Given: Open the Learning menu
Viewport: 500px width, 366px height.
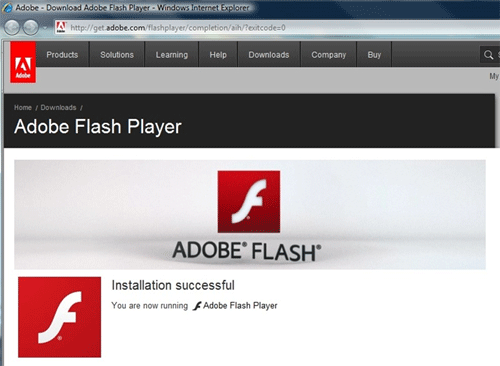Looking at the screenshot, I should (172, 55).
